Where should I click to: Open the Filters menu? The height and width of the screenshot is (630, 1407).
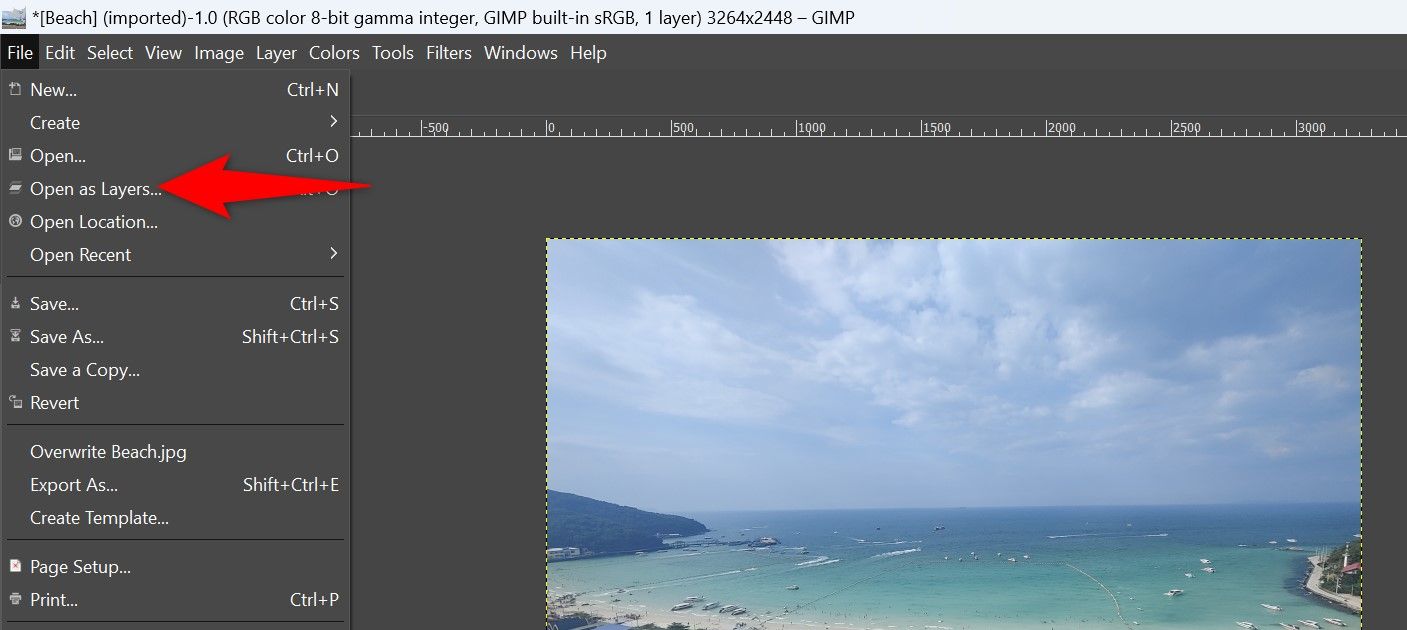(448, 52)
